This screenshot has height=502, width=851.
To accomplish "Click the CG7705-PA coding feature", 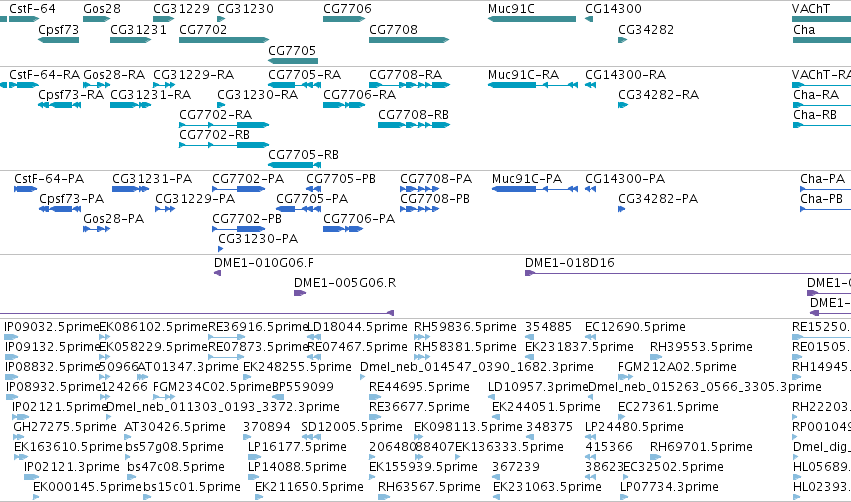I will (x=298, y=209).
